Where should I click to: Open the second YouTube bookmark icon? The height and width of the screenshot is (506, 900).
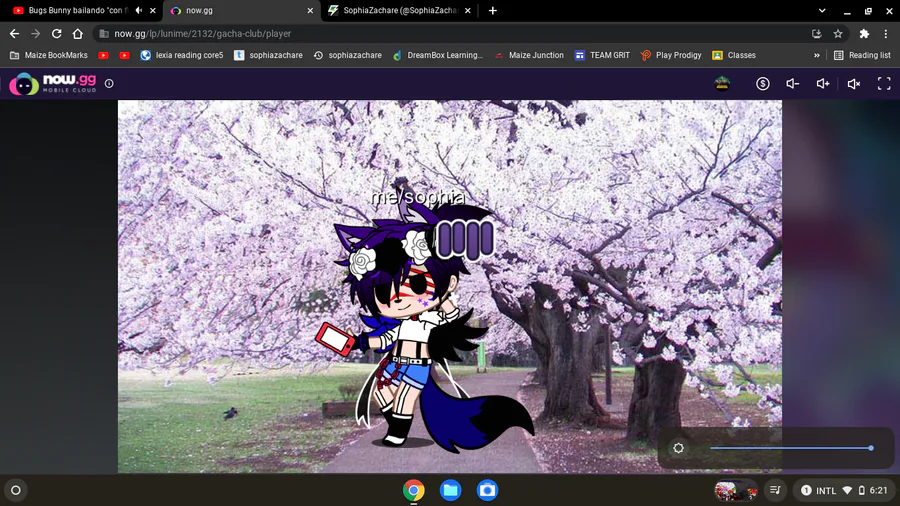[125, 55]
